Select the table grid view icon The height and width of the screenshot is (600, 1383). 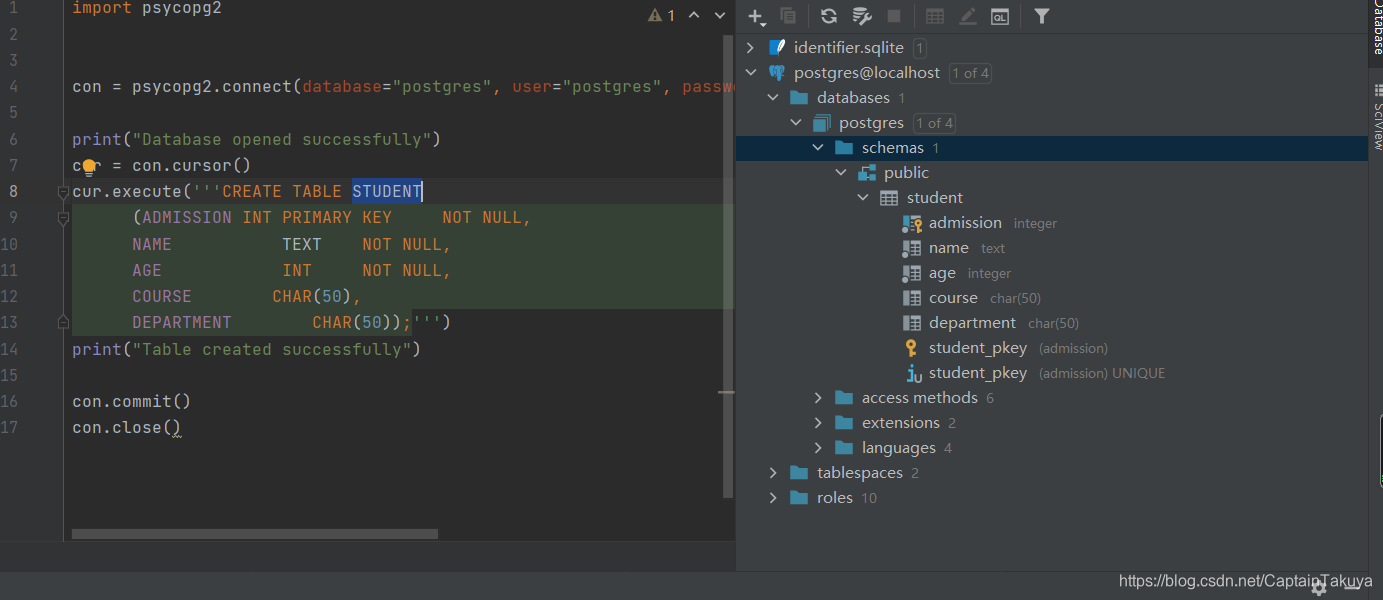[935, 16]
